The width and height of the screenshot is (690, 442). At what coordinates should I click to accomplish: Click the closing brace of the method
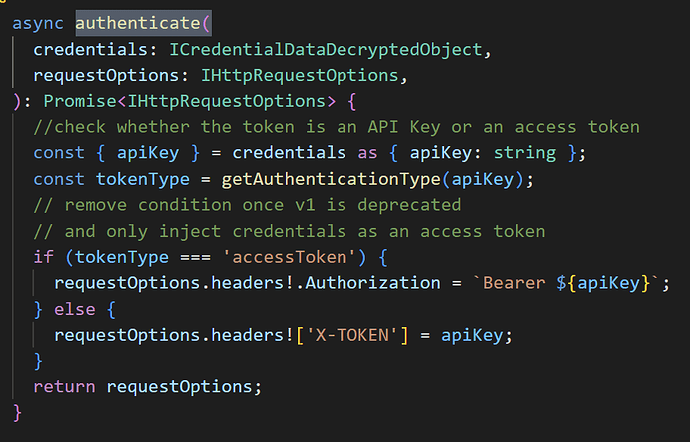[x=17, y=413]
